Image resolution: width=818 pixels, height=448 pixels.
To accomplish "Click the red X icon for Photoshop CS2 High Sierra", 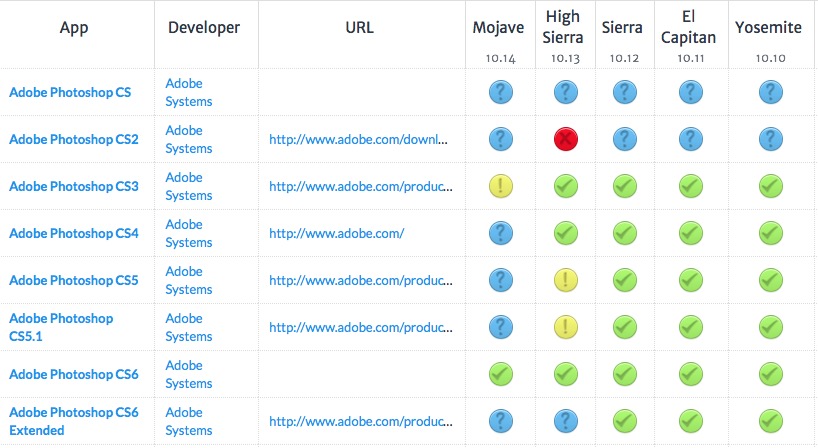I will [567, 139].
